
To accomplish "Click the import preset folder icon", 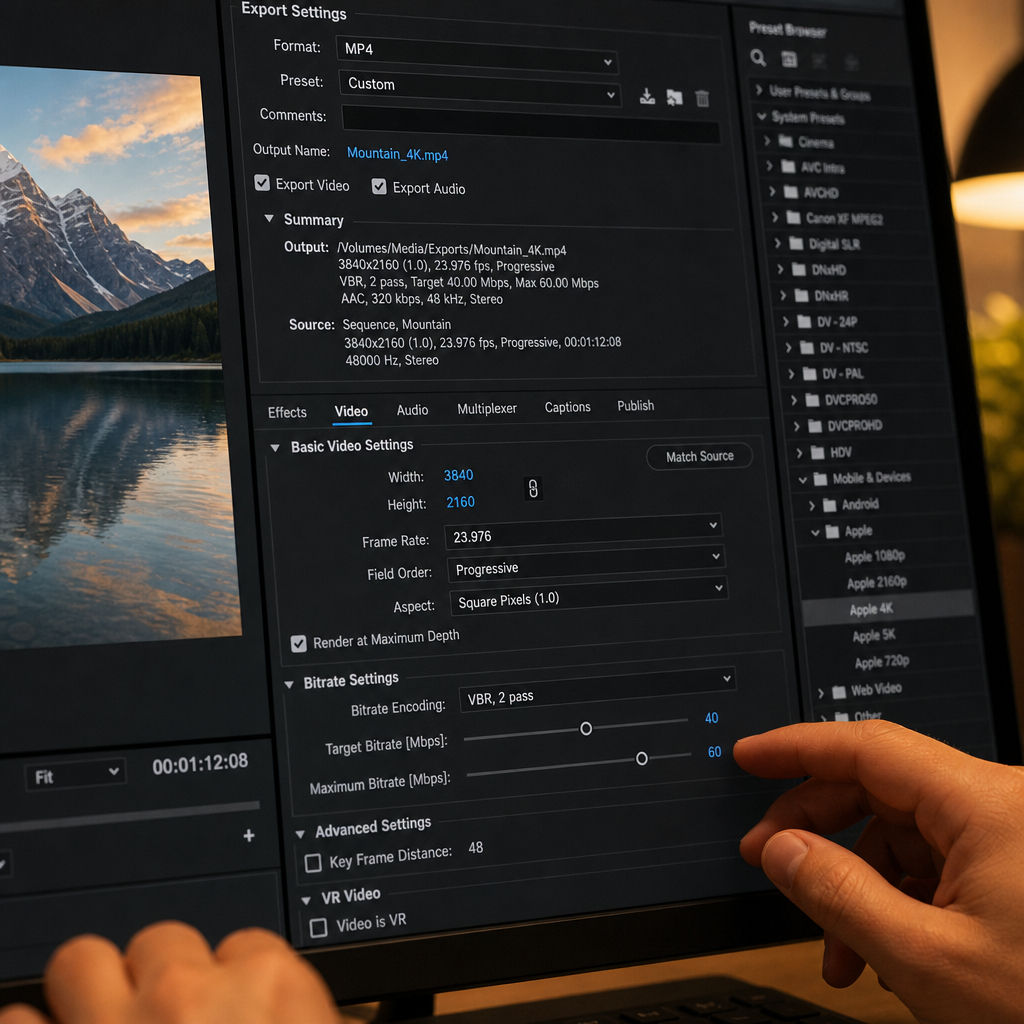I will 674,98.
